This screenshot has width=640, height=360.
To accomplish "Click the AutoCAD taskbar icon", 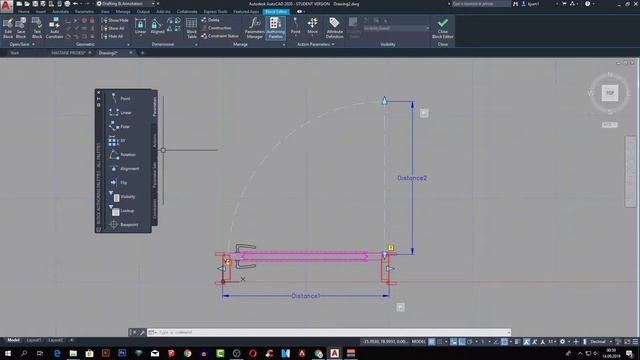I will [x=334, y=353].
